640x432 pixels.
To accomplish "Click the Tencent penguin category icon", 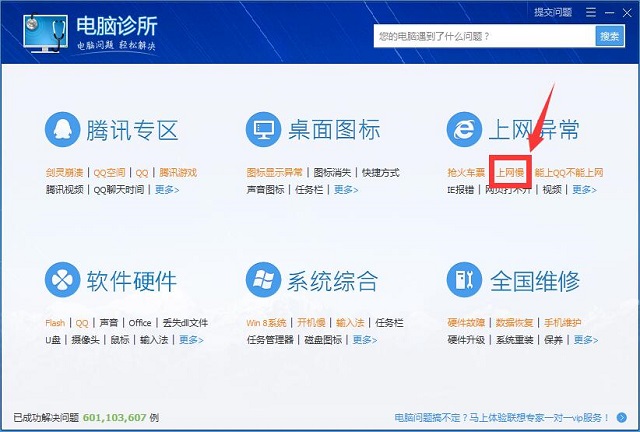I will pos(62,129).
